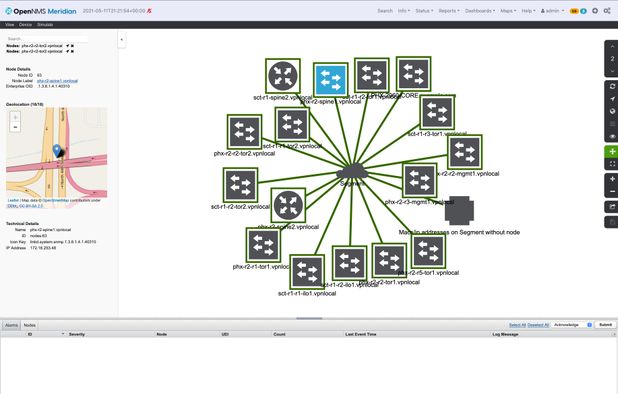Switch to the Nodes tab
This screenshot has width=618, height=394.
click(x=30, y=325)
